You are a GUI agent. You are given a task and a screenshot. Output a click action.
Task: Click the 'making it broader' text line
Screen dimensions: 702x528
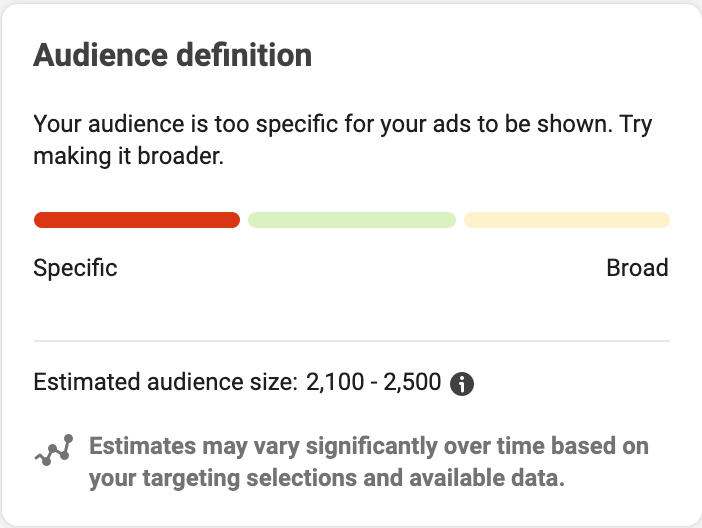tap(128, 156)
